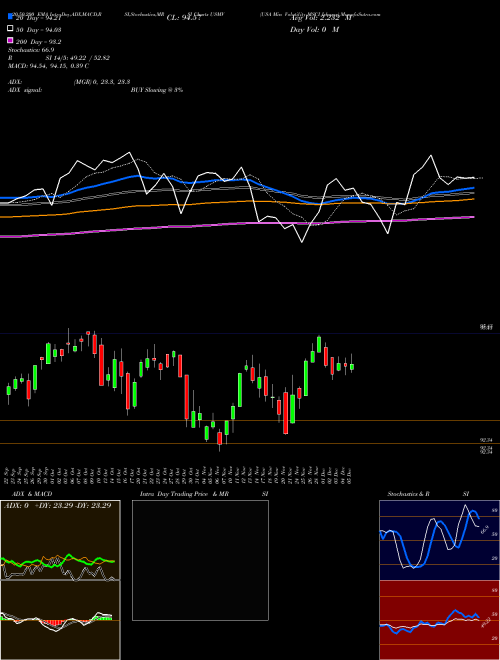Click the 'SI 14/3: 49.22 / 52.82' value
The image size is (500, 660).
(78, 58)
